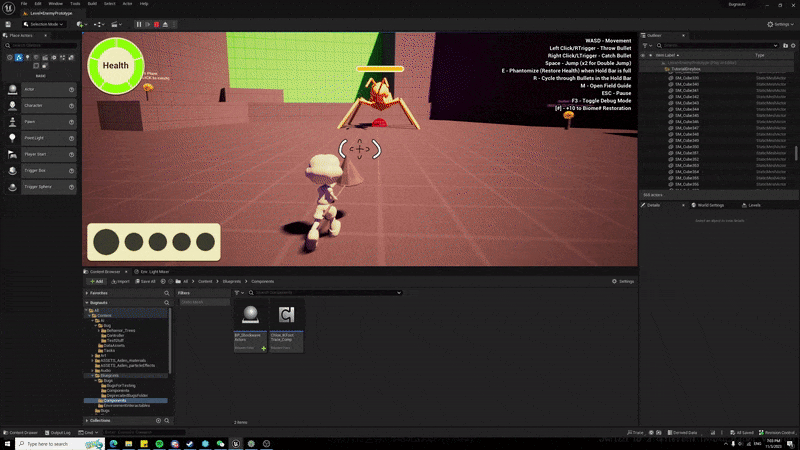Toggle the visibility eye column in Outliner
Screen dimensions: 800x450
click(x=643, y=55)
